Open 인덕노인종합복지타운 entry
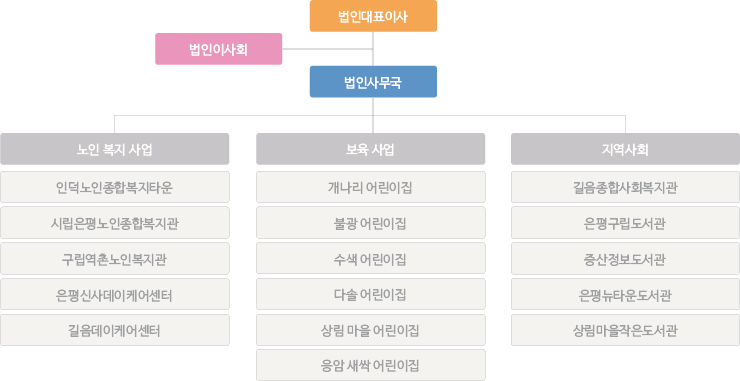The image size is (740, 381). (115, 187)
